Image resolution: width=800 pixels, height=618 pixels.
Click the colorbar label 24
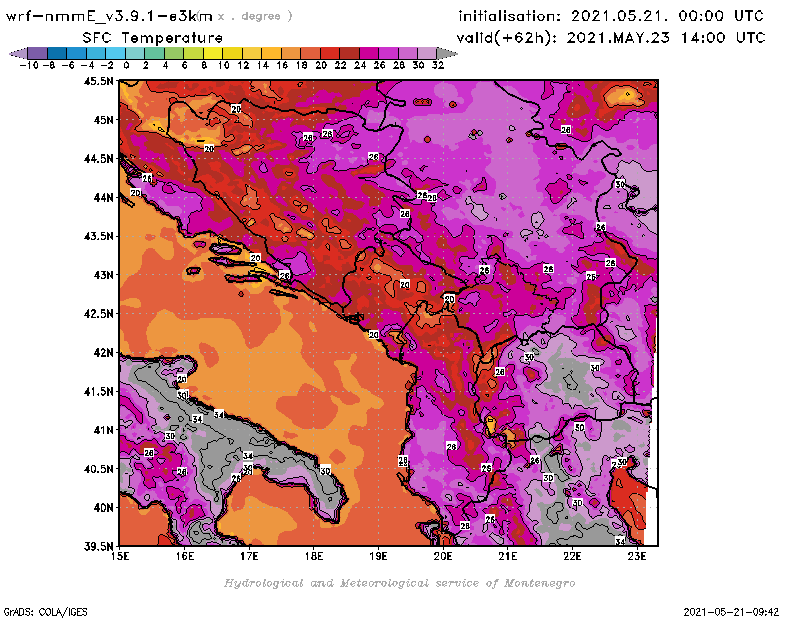coord(360,65)
